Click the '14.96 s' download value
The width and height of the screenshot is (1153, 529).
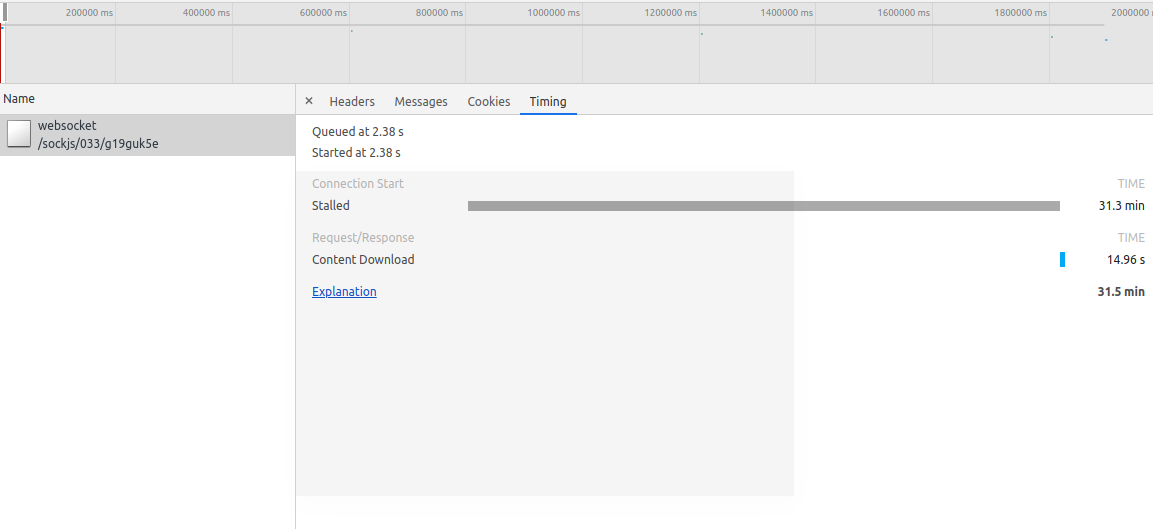pos(1126,259)
